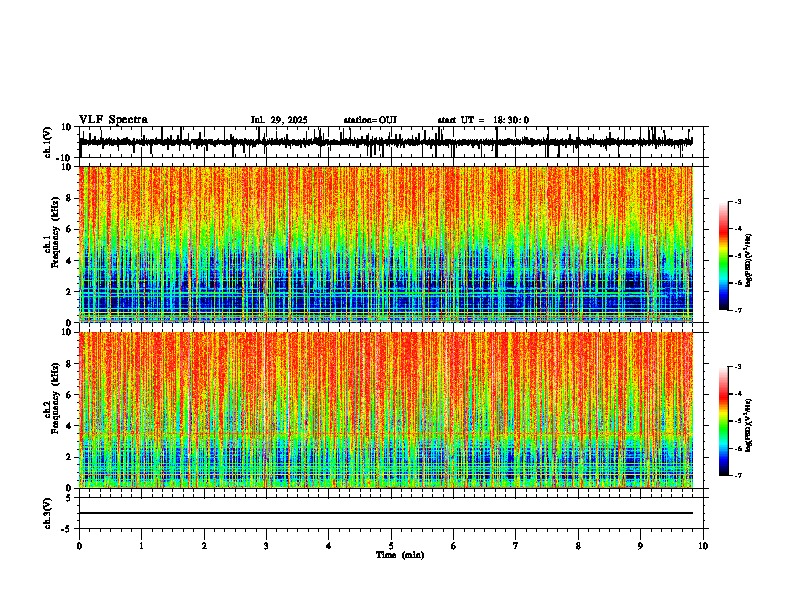
Task: Click the "VLF Spectra" title
Action: pyautogui.click(x=113, y=120)
